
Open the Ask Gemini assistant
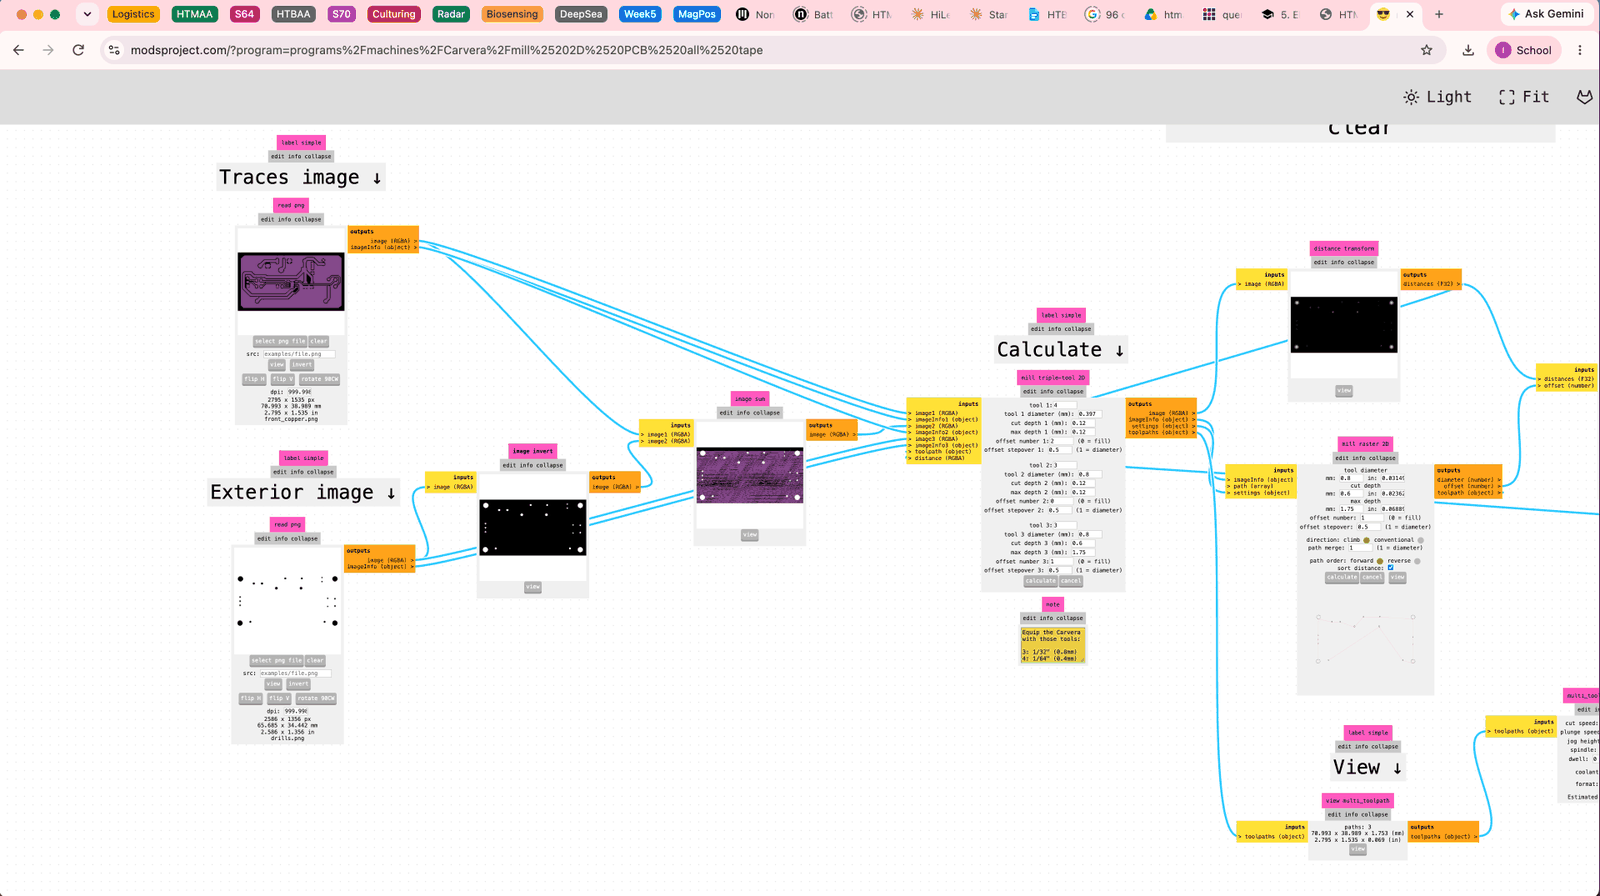tap(1546, 14)
